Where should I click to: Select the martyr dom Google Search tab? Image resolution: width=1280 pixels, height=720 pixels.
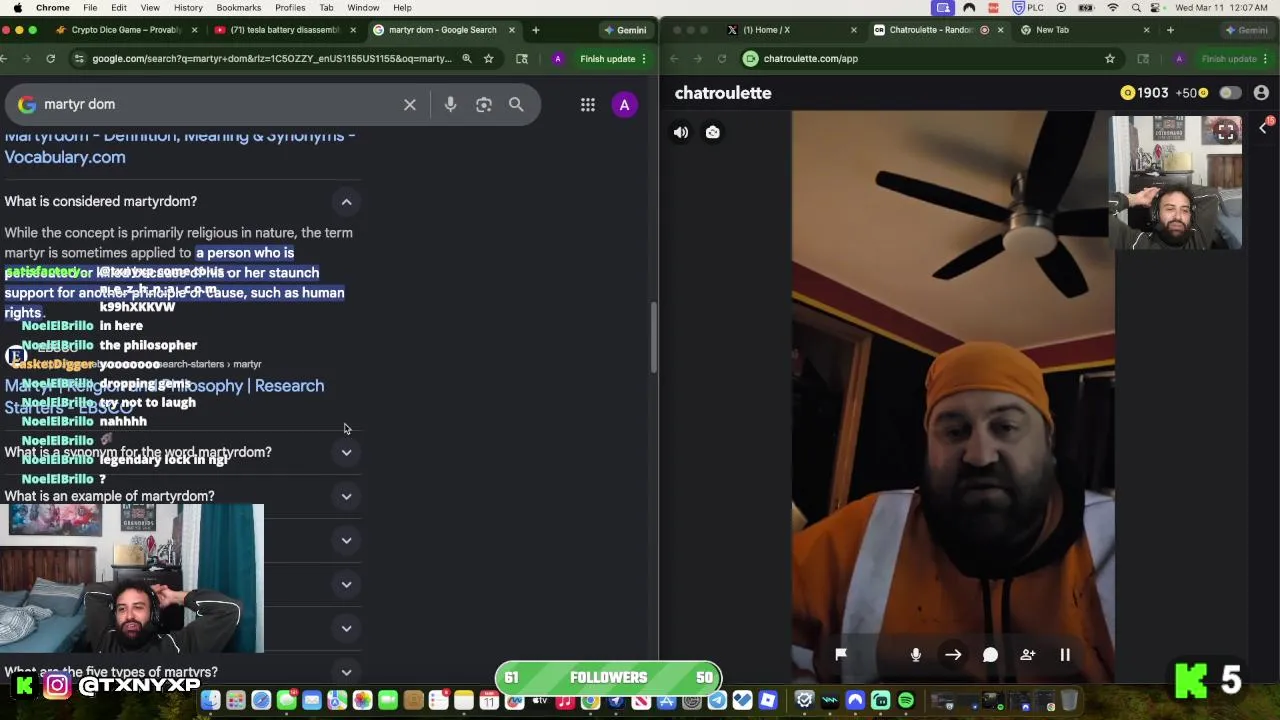coord(443,30)
